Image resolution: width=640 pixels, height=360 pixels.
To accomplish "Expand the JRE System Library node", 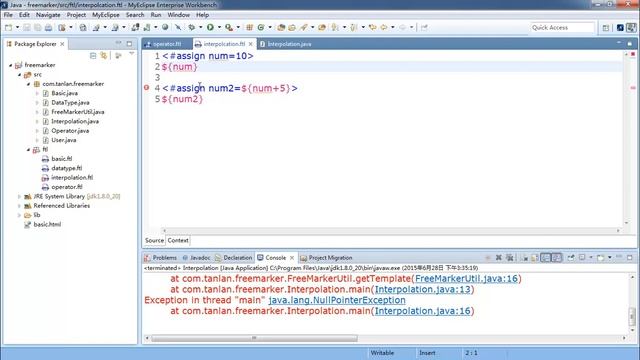I will click(19, 196).
